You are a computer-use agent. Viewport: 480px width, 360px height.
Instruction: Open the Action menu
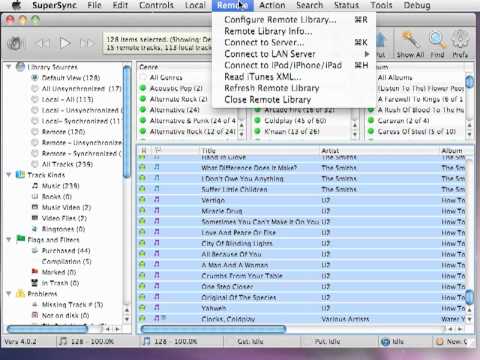[x=272, y=5]
